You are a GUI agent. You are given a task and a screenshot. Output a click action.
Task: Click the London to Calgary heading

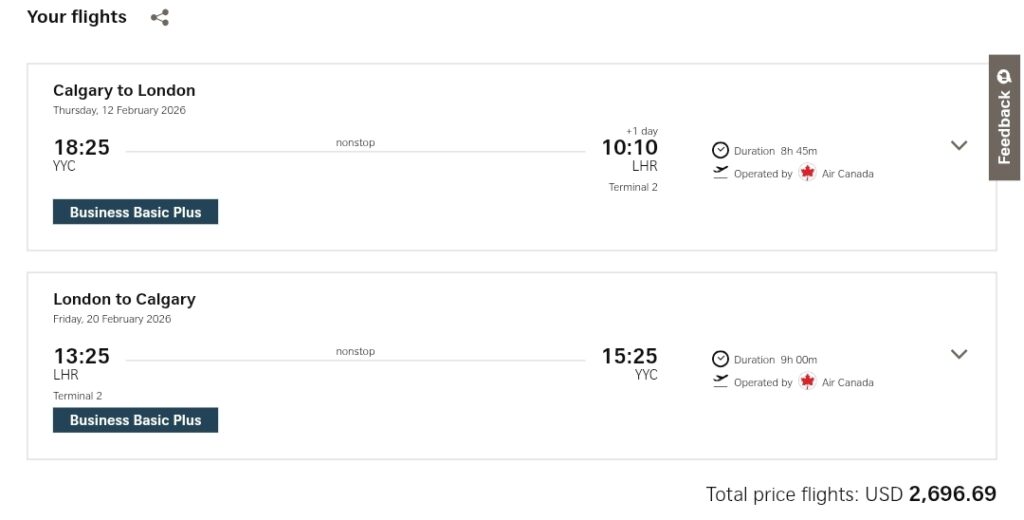124,299
